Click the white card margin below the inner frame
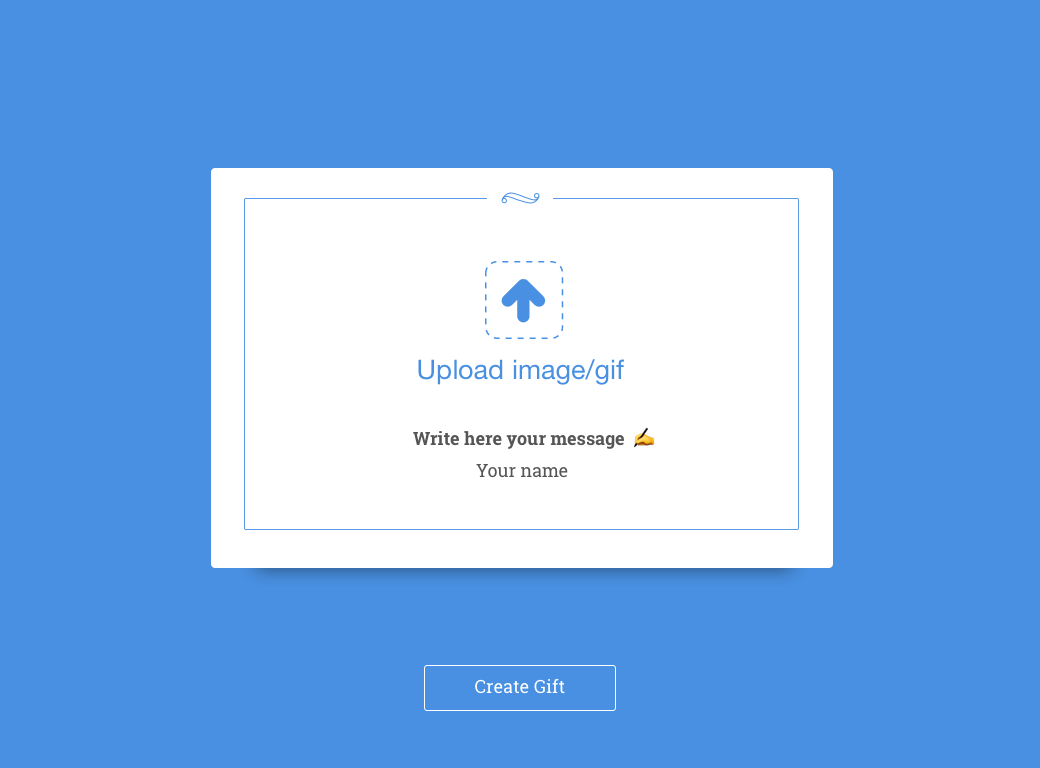The width and height of the screenshot is (1040, 768). click(521, 548)
